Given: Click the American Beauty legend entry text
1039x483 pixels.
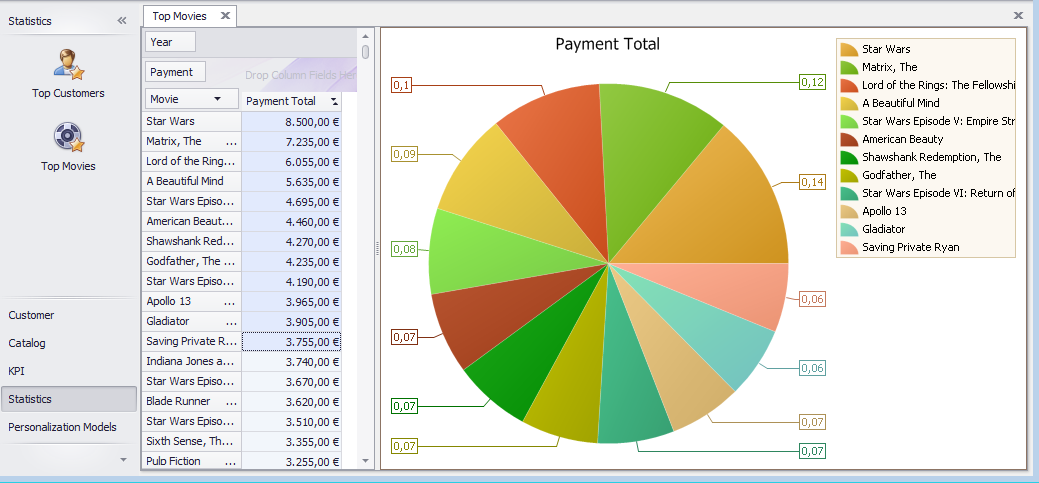Looking at the screenshot, I should pos(902,139).
